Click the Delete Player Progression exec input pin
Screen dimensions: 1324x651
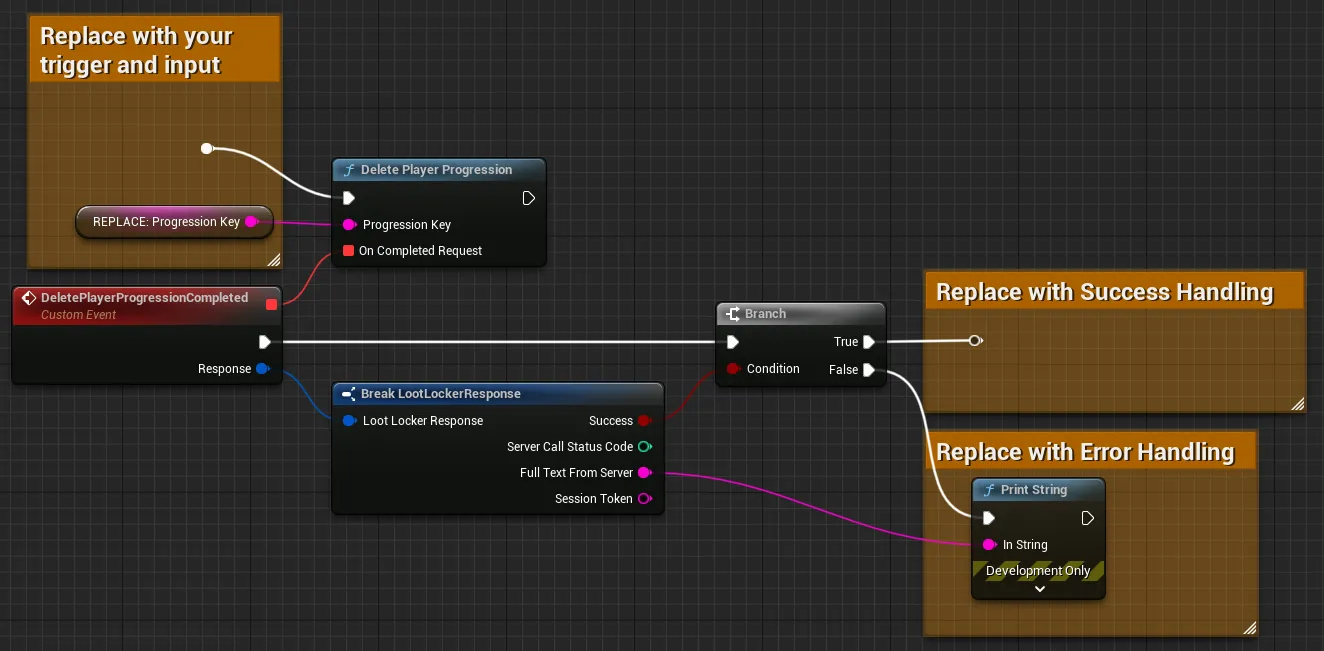pos(349,198)
